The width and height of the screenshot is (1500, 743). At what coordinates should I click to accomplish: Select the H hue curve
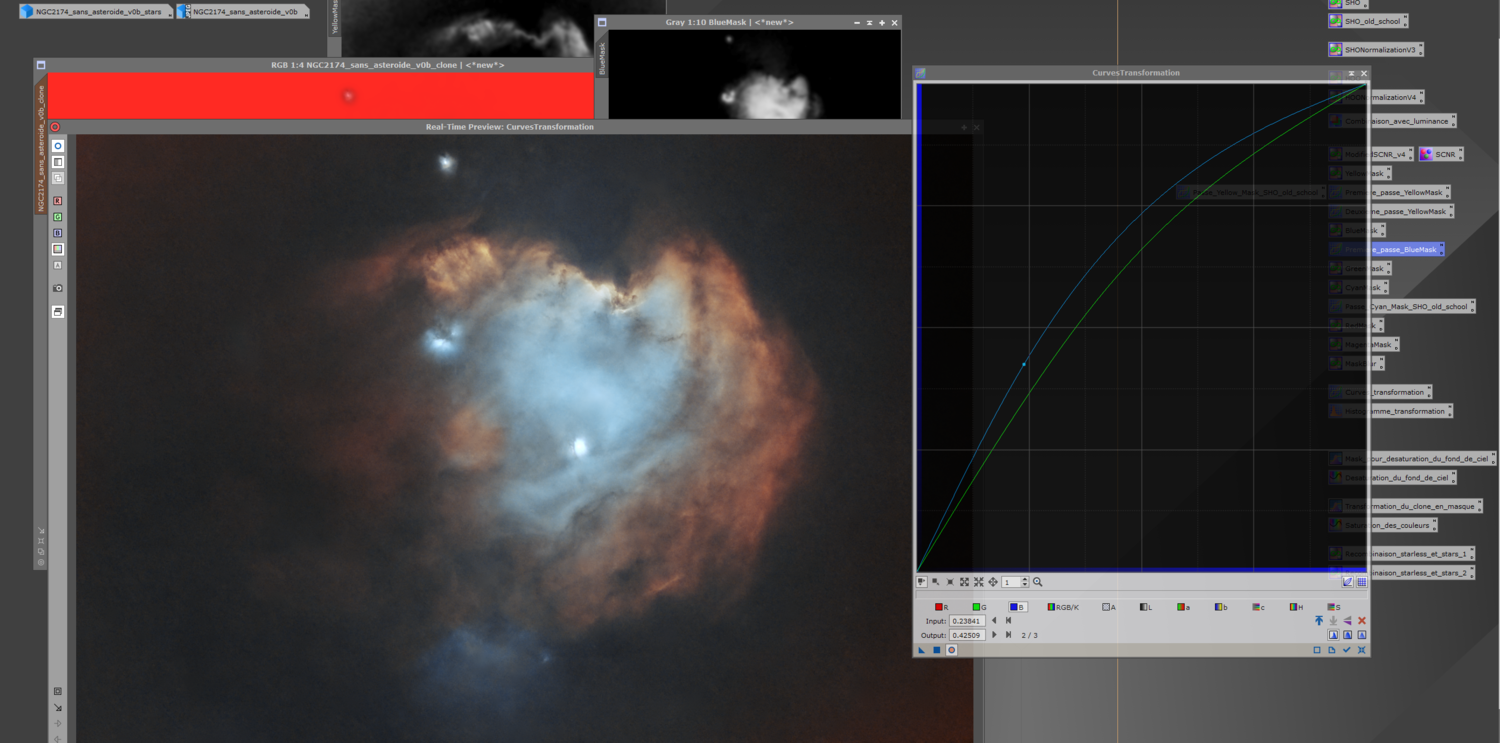coord(1296,607)
